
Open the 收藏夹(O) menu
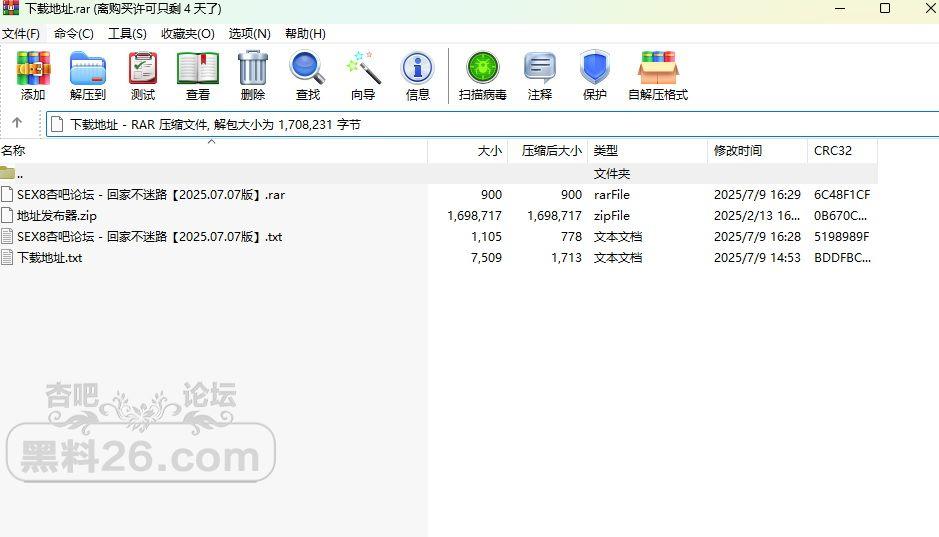click(187, 34)
